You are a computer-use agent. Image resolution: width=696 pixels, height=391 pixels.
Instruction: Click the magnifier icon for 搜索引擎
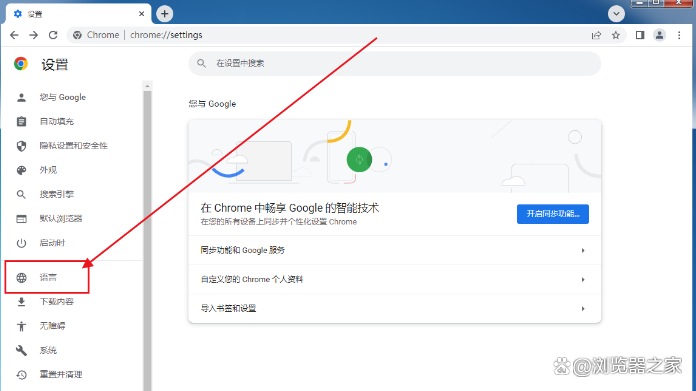point(21,194)
